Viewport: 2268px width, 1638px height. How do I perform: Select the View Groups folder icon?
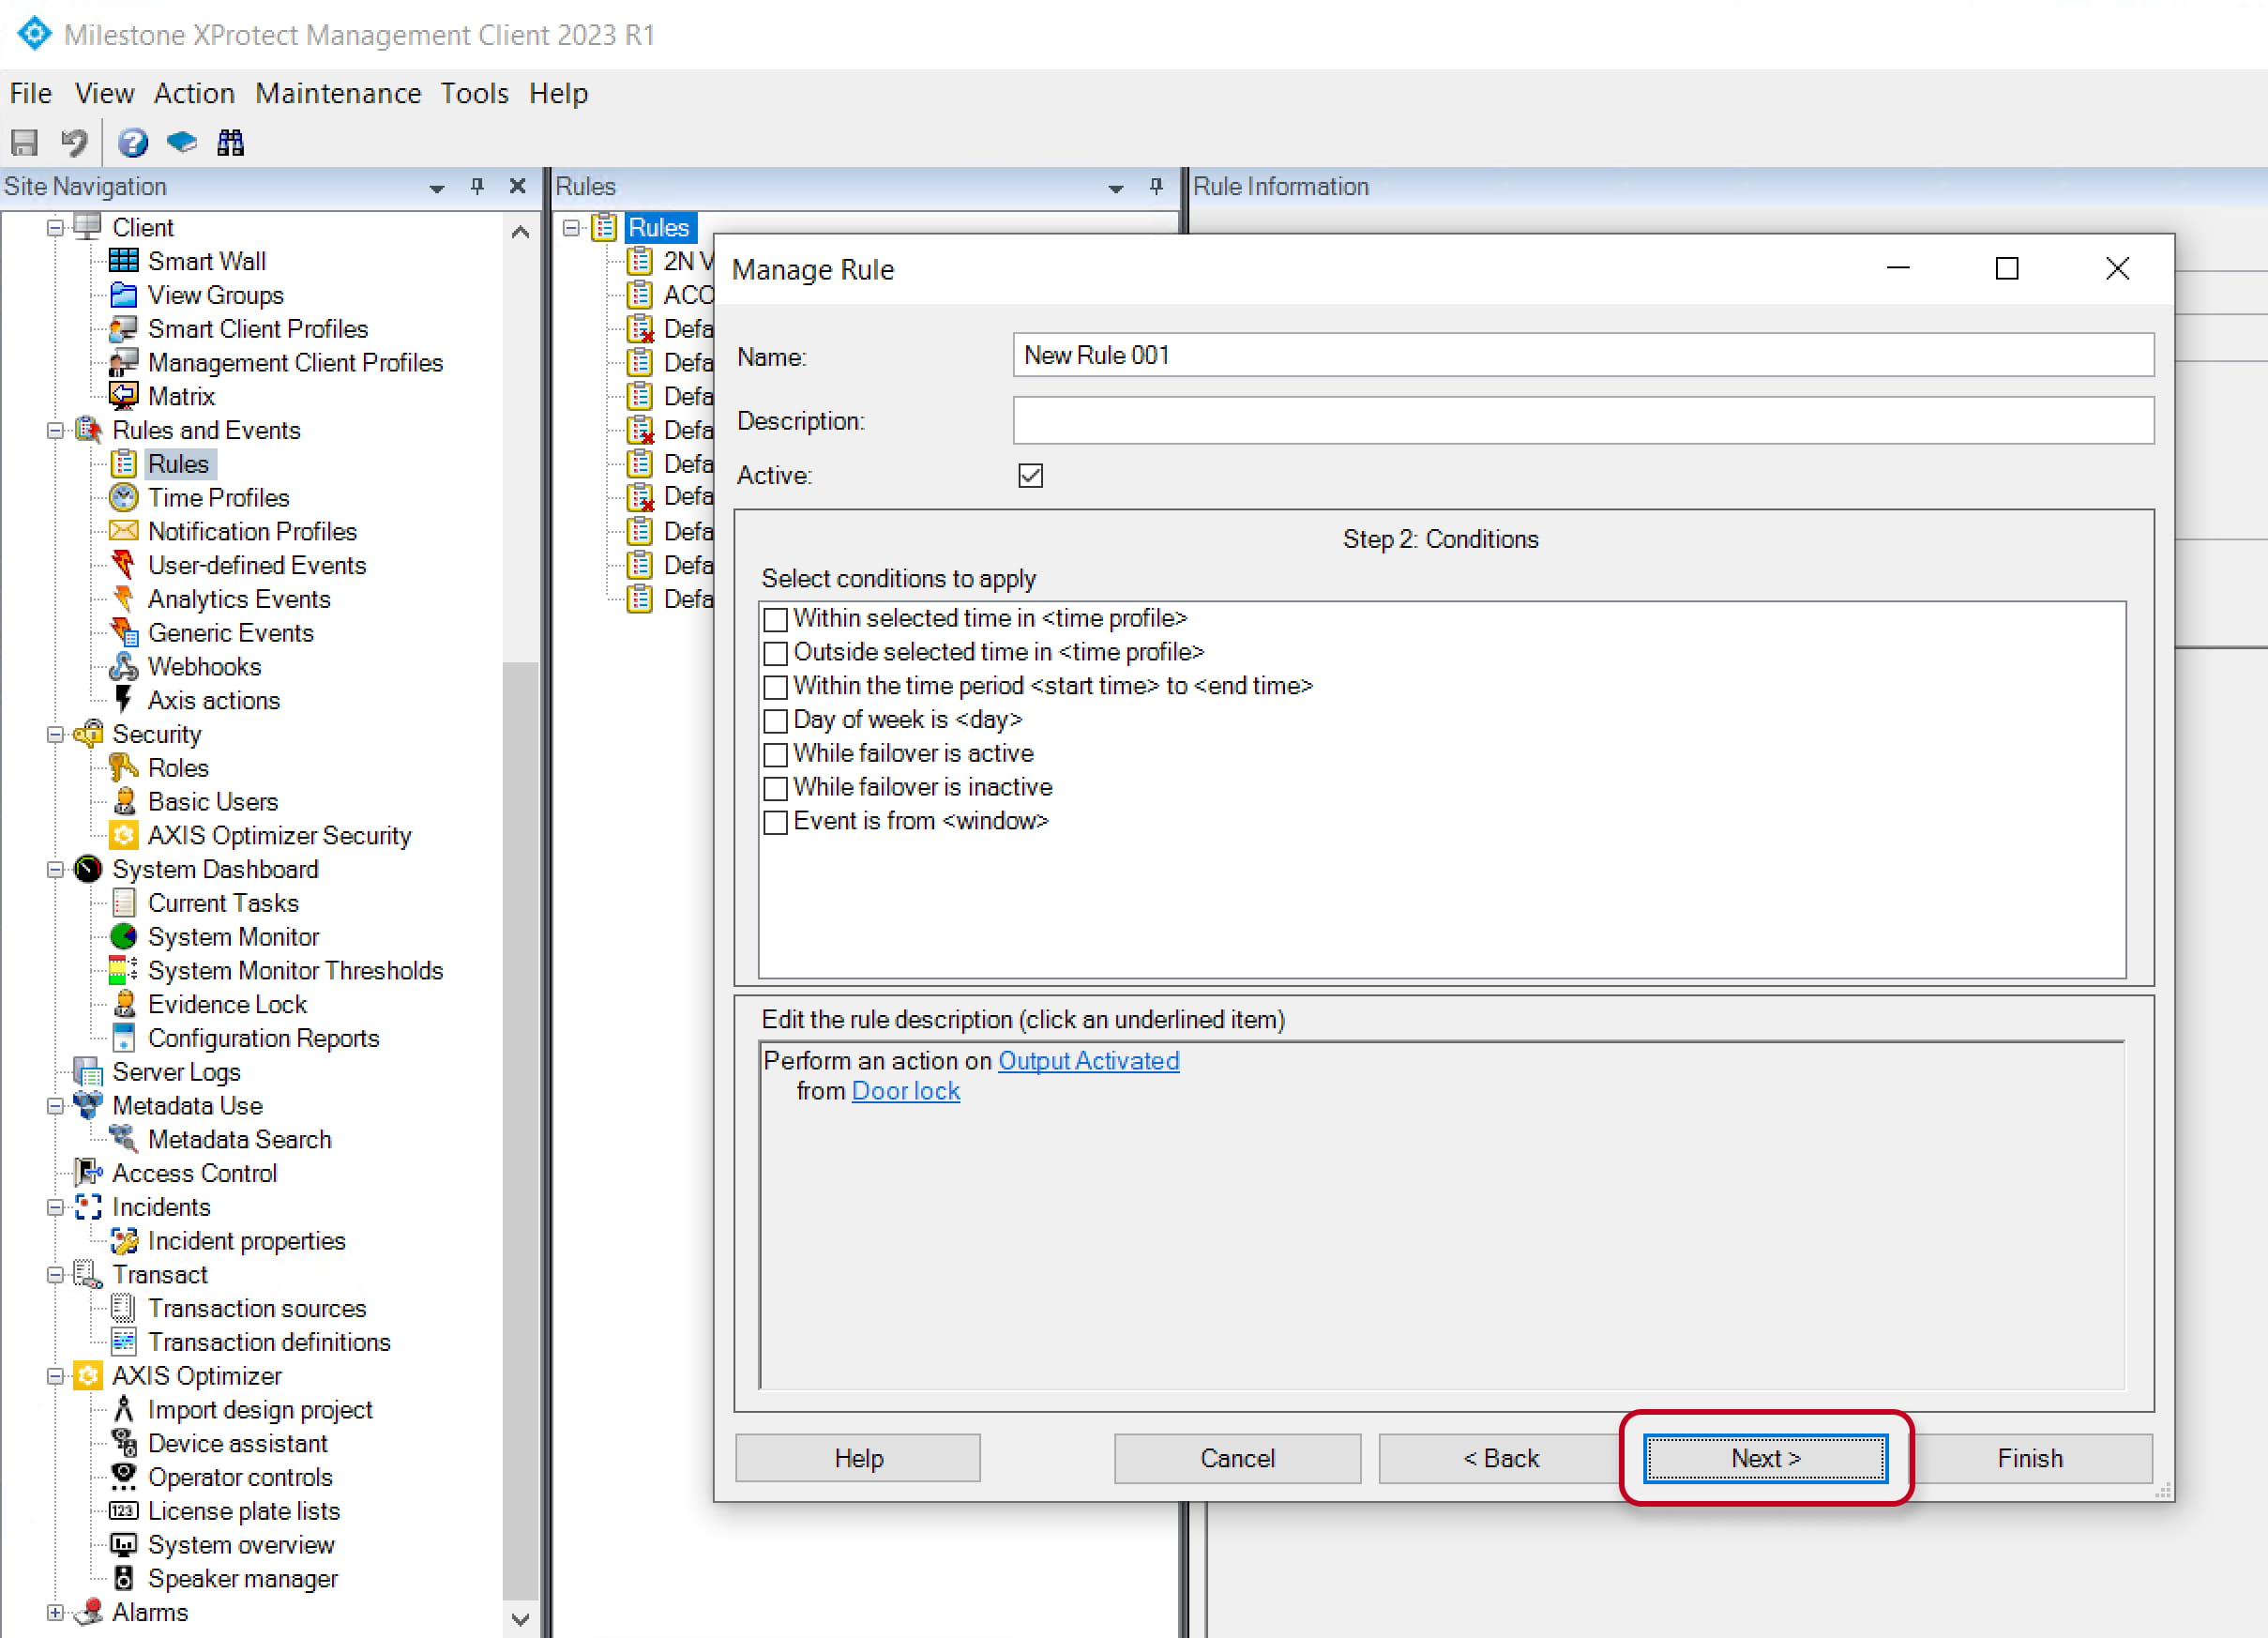[124, 295]
